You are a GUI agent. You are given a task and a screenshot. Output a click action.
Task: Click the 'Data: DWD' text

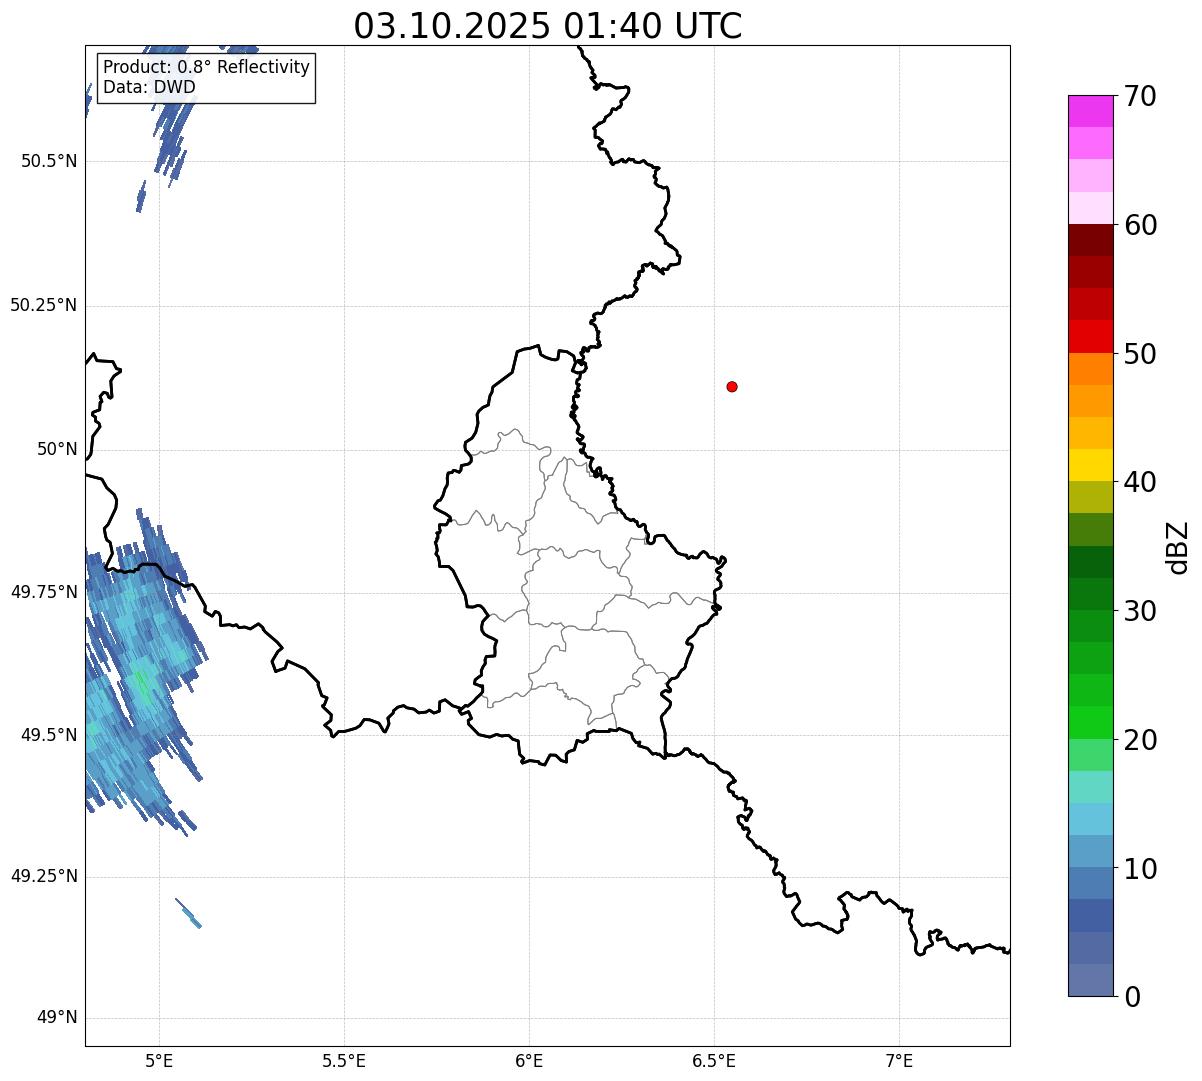149,87
